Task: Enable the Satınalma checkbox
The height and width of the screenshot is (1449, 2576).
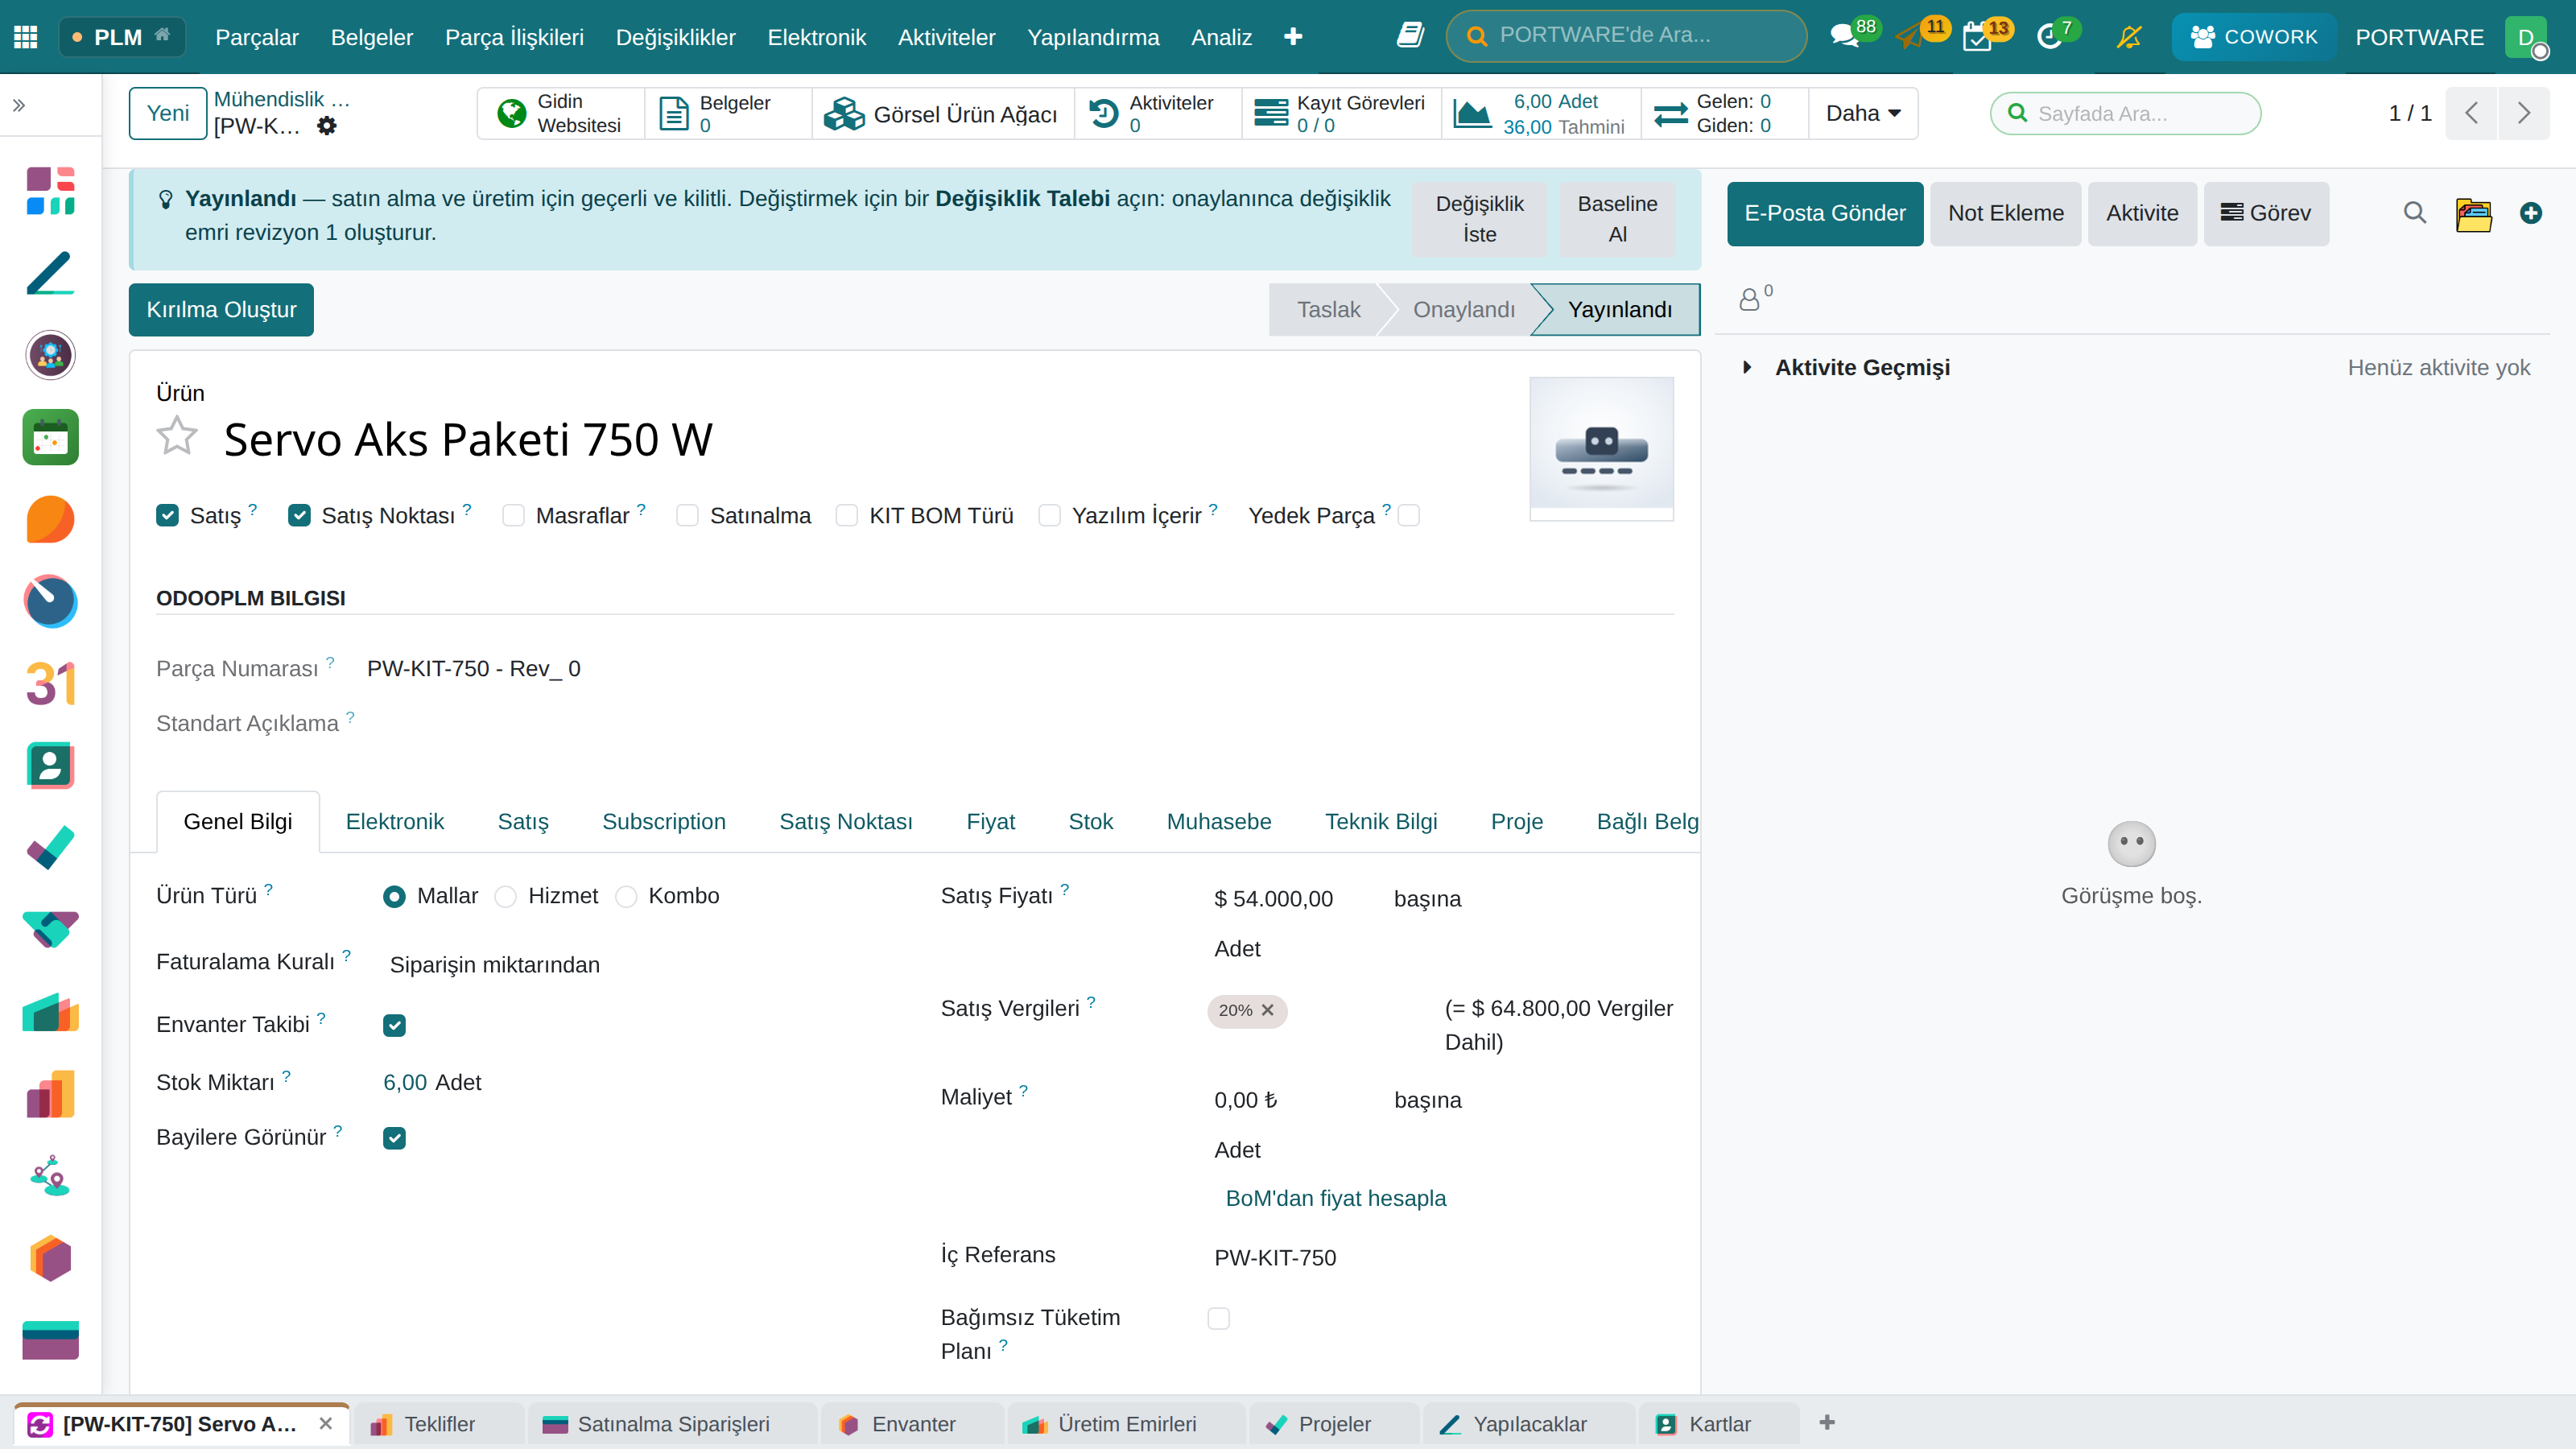Action: click(687, 516)
